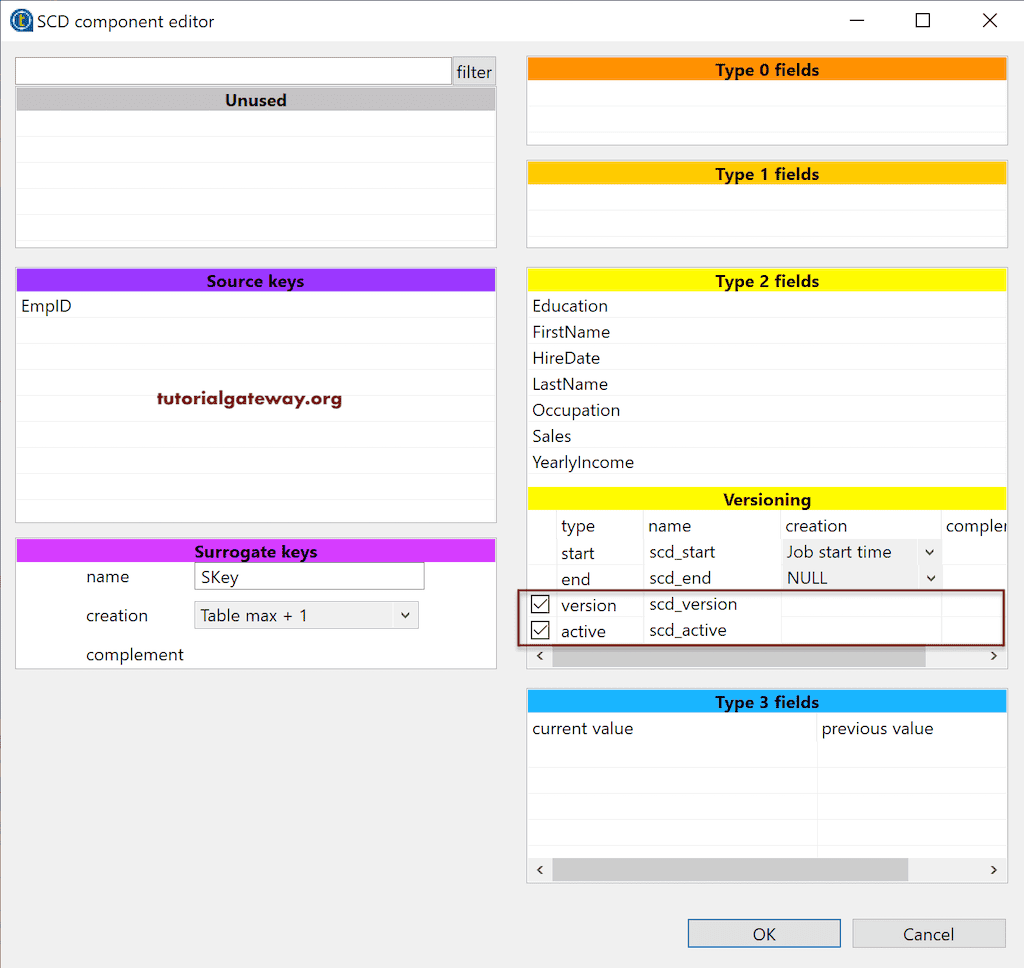The width and height of the screenshot is (1024, 968).
Task: Click the filter button
Action: (x=473, y=71)
